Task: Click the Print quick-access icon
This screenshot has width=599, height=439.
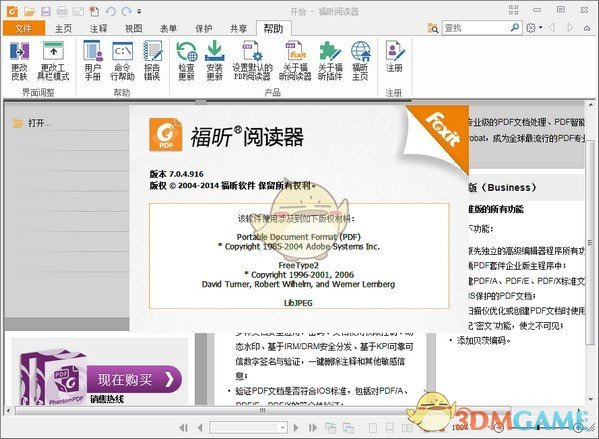Action: pyautogui.click(x=62, y=11)
